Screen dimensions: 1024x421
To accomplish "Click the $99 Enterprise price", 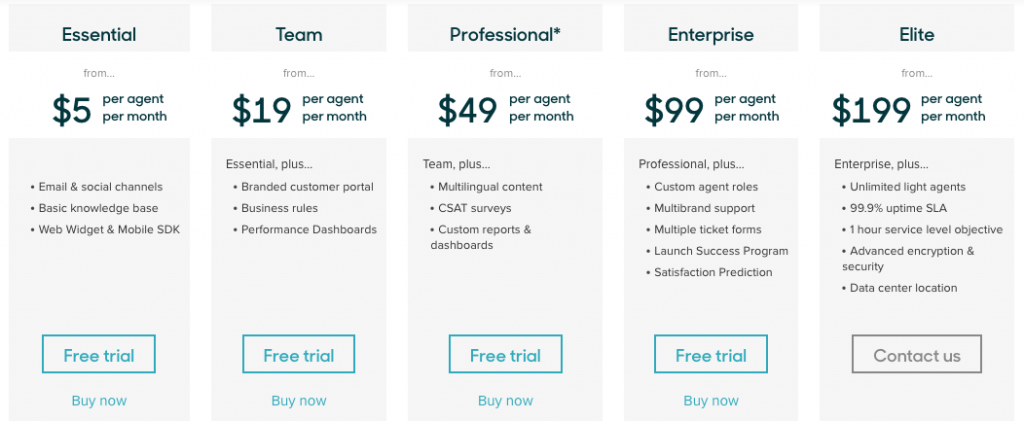I will click(x=674, y=109).
